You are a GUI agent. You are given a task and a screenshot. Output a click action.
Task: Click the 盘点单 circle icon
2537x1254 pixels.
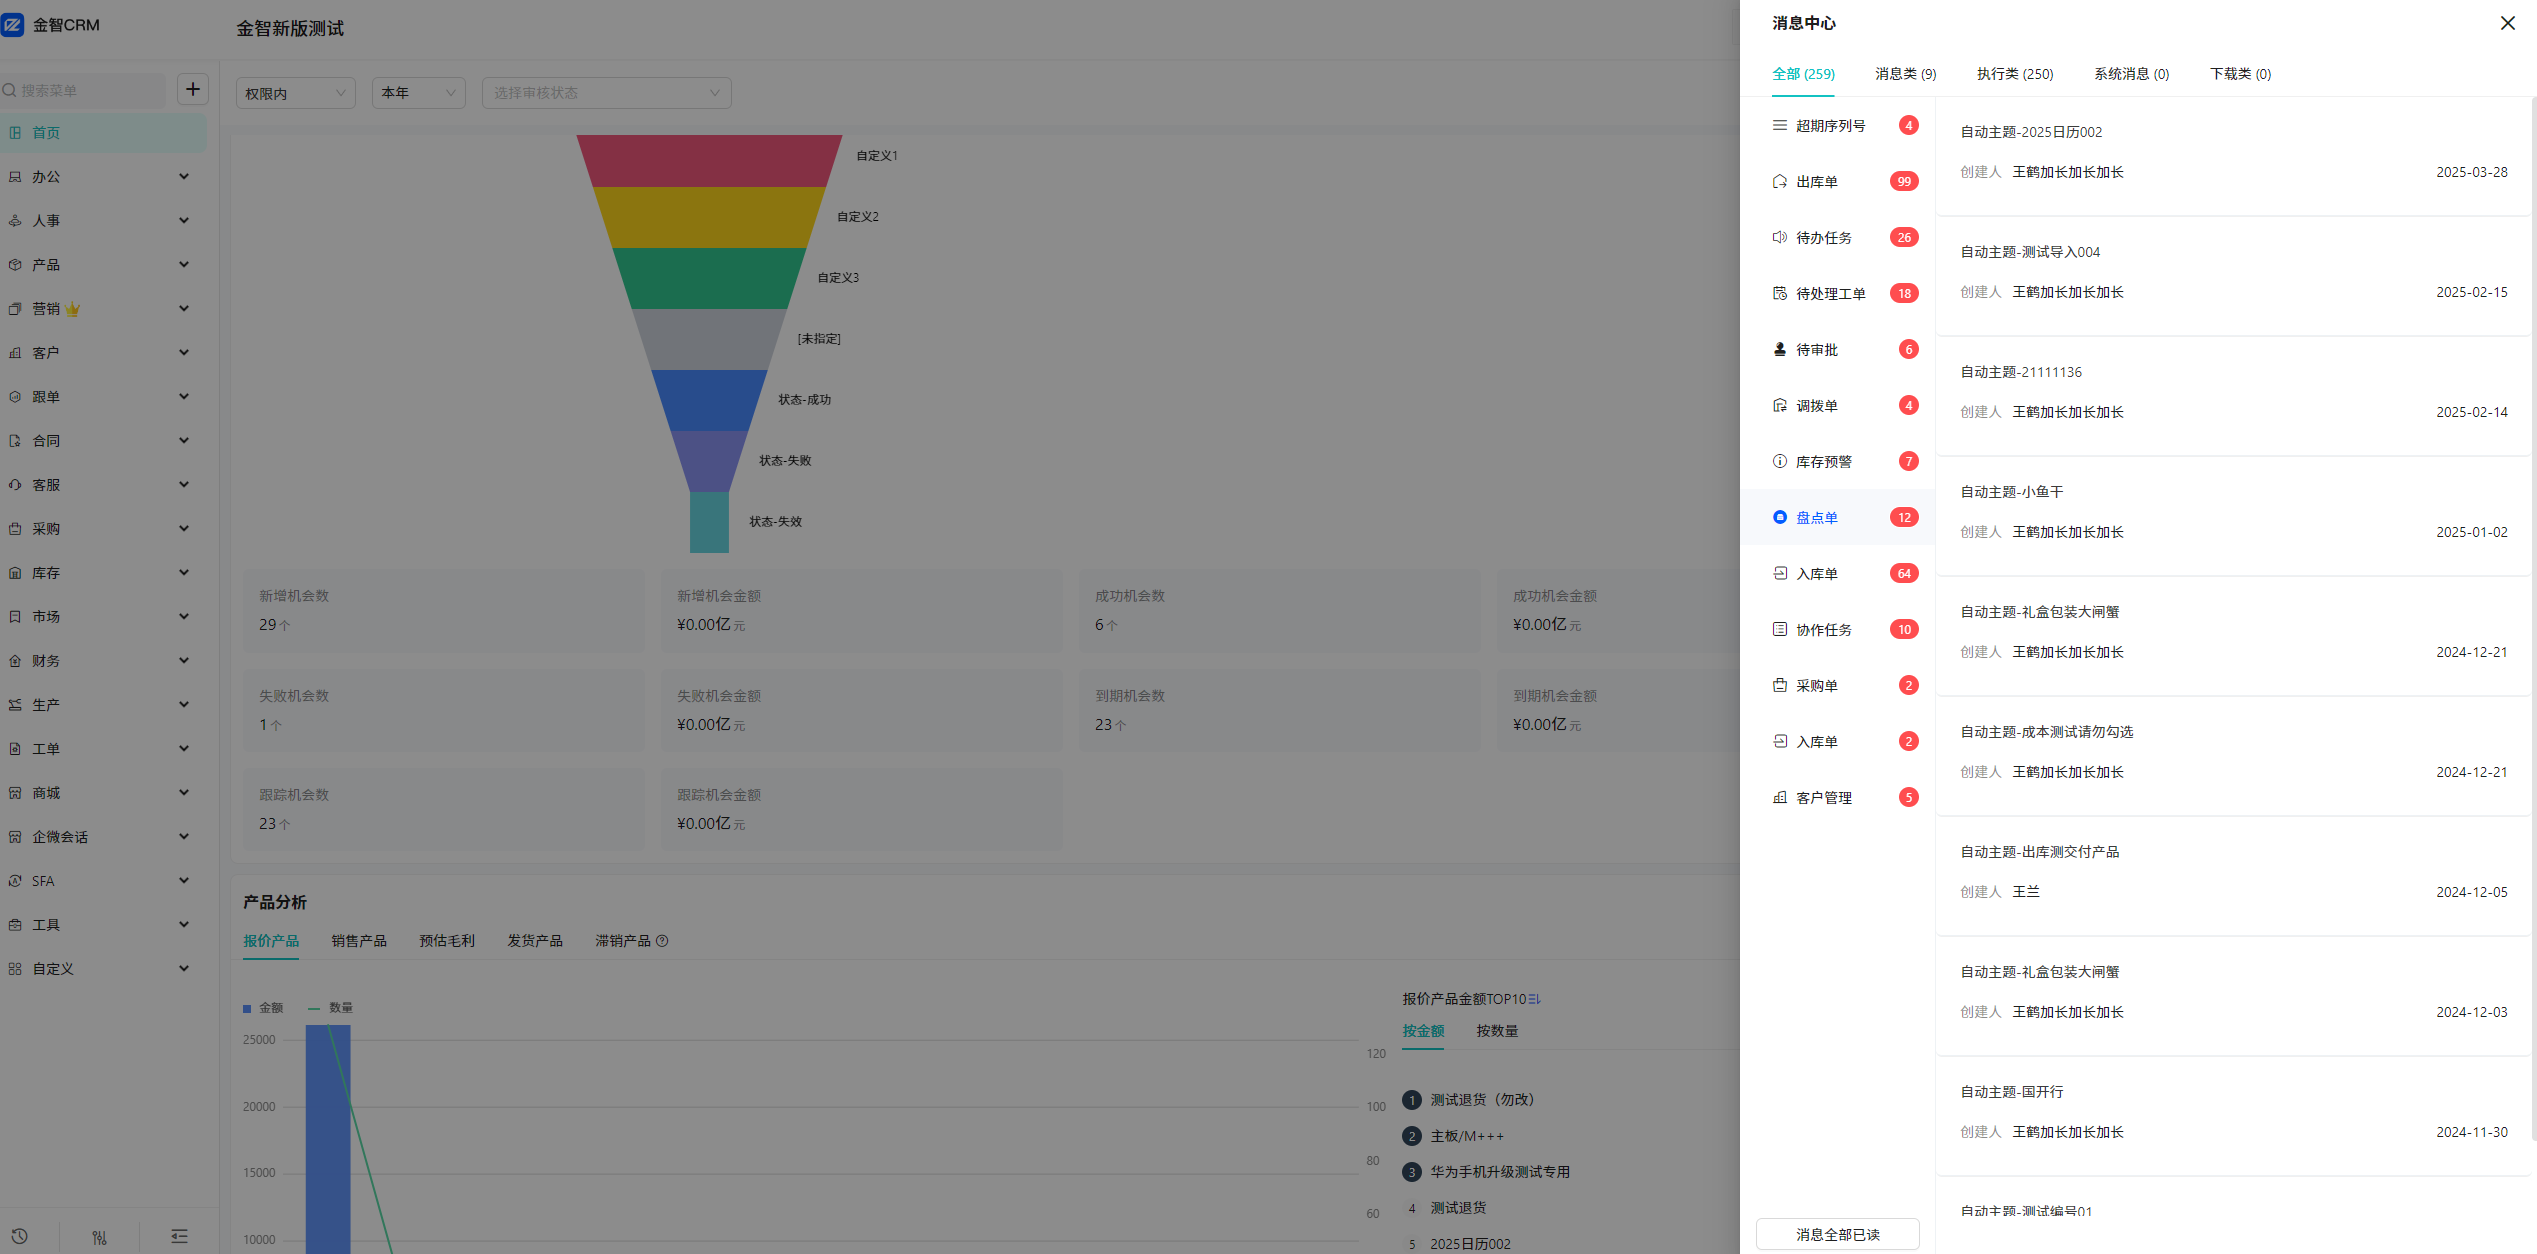(x=1779, y=517)
